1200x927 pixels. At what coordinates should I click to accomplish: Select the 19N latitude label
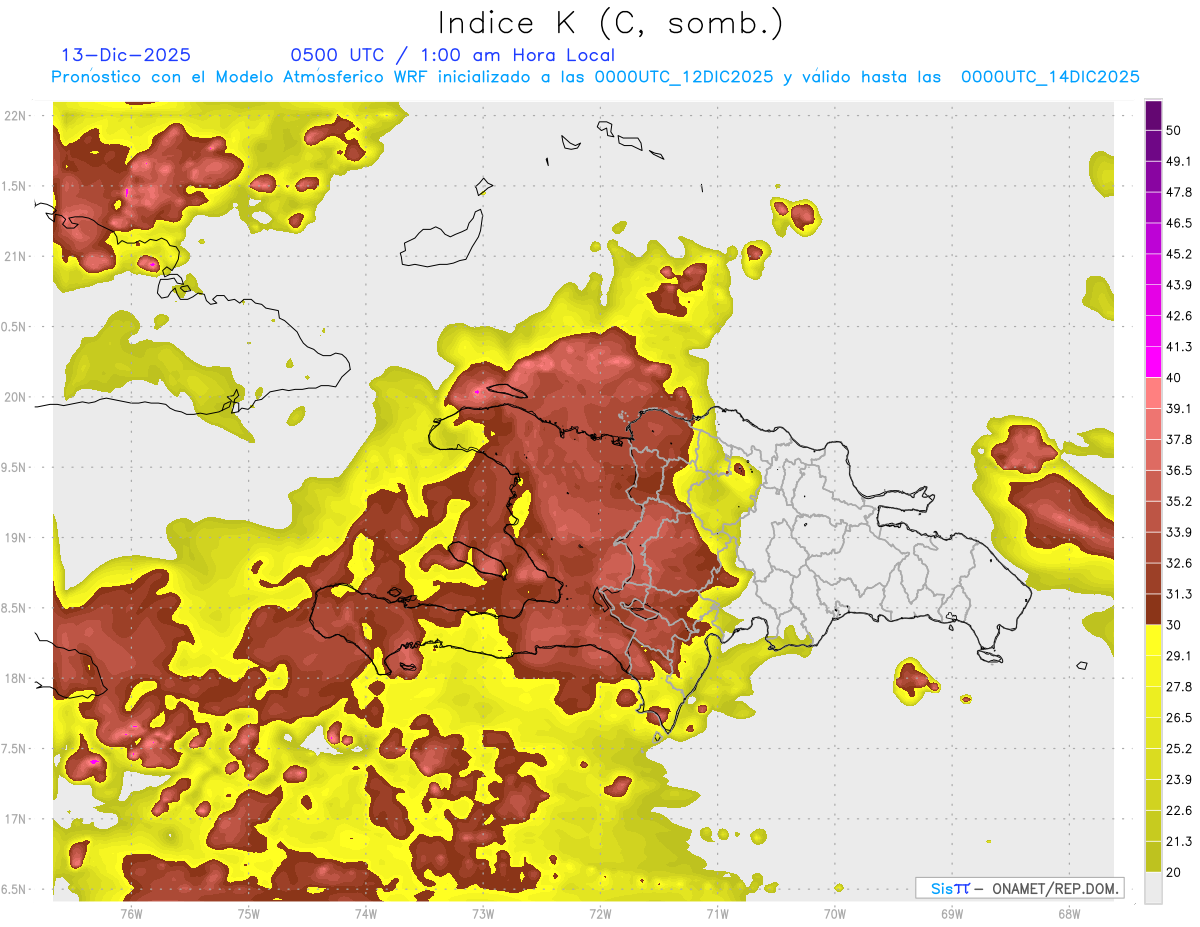pos(16,538)
